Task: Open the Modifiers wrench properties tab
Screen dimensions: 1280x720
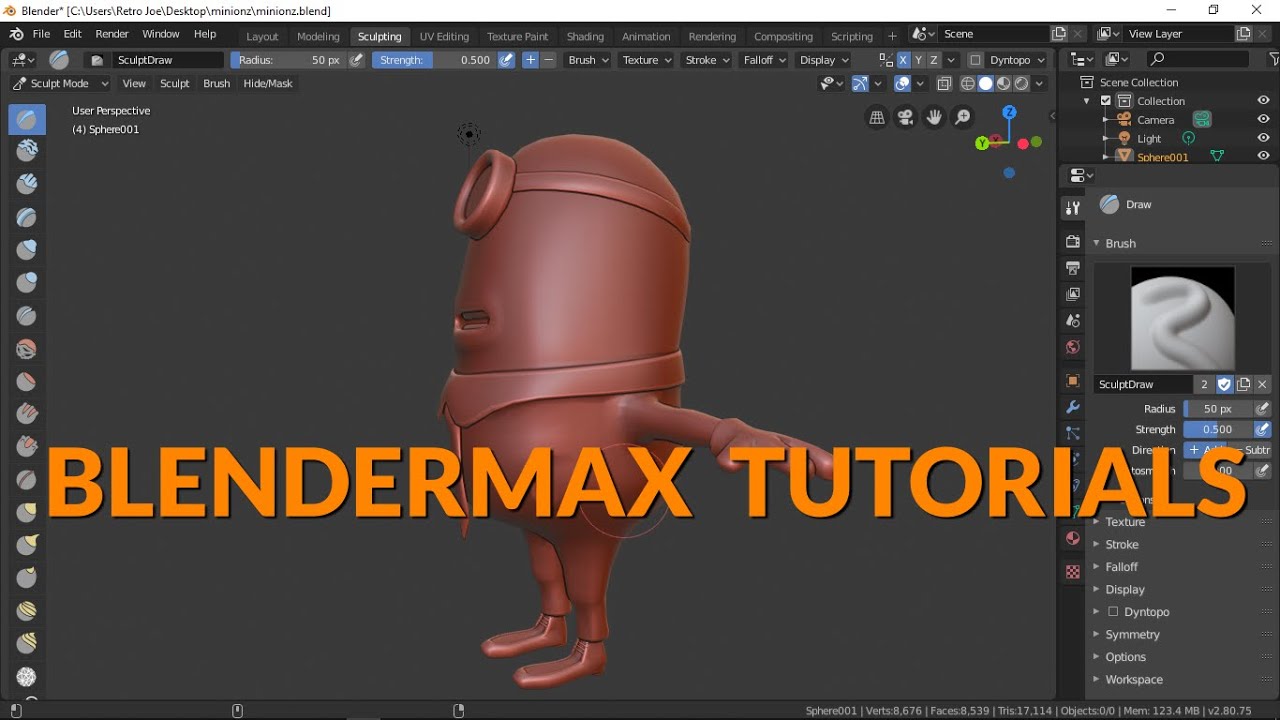Action: pos(1073,408)
